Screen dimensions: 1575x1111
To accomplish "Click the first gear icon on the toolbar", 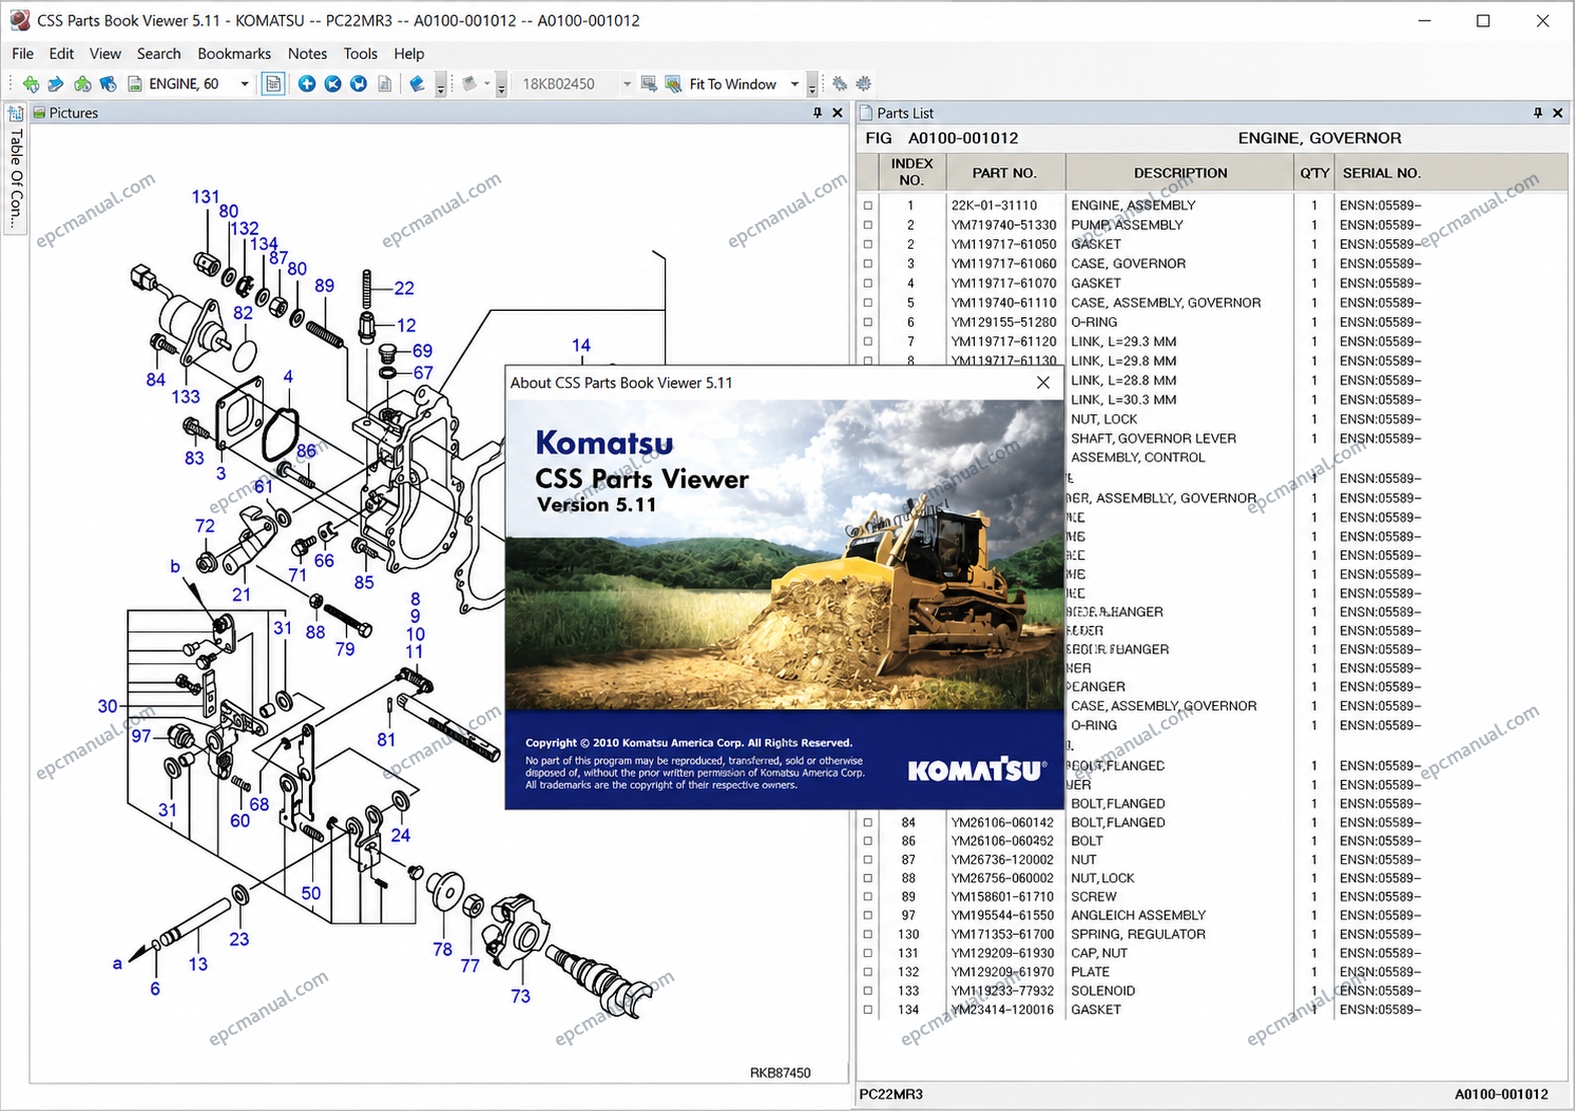I will pyautogui.click(x=840, y=84).
